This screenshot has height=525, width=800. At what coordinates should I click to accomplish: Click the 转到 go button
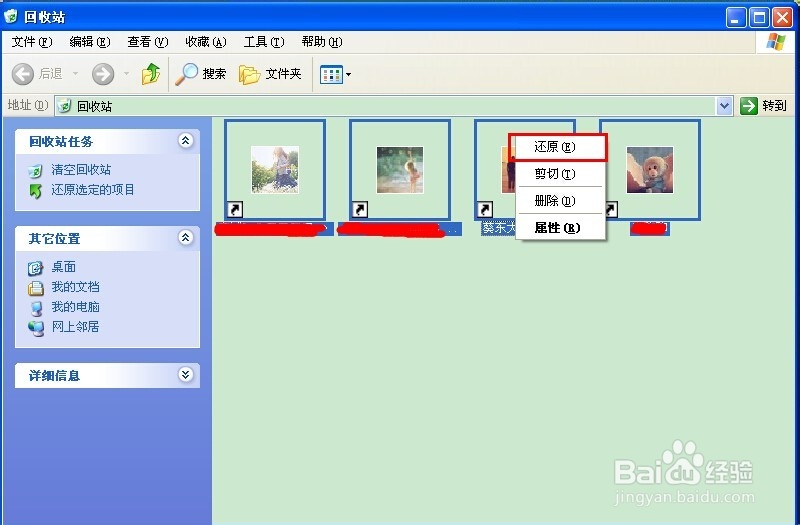tap(763, 106)
